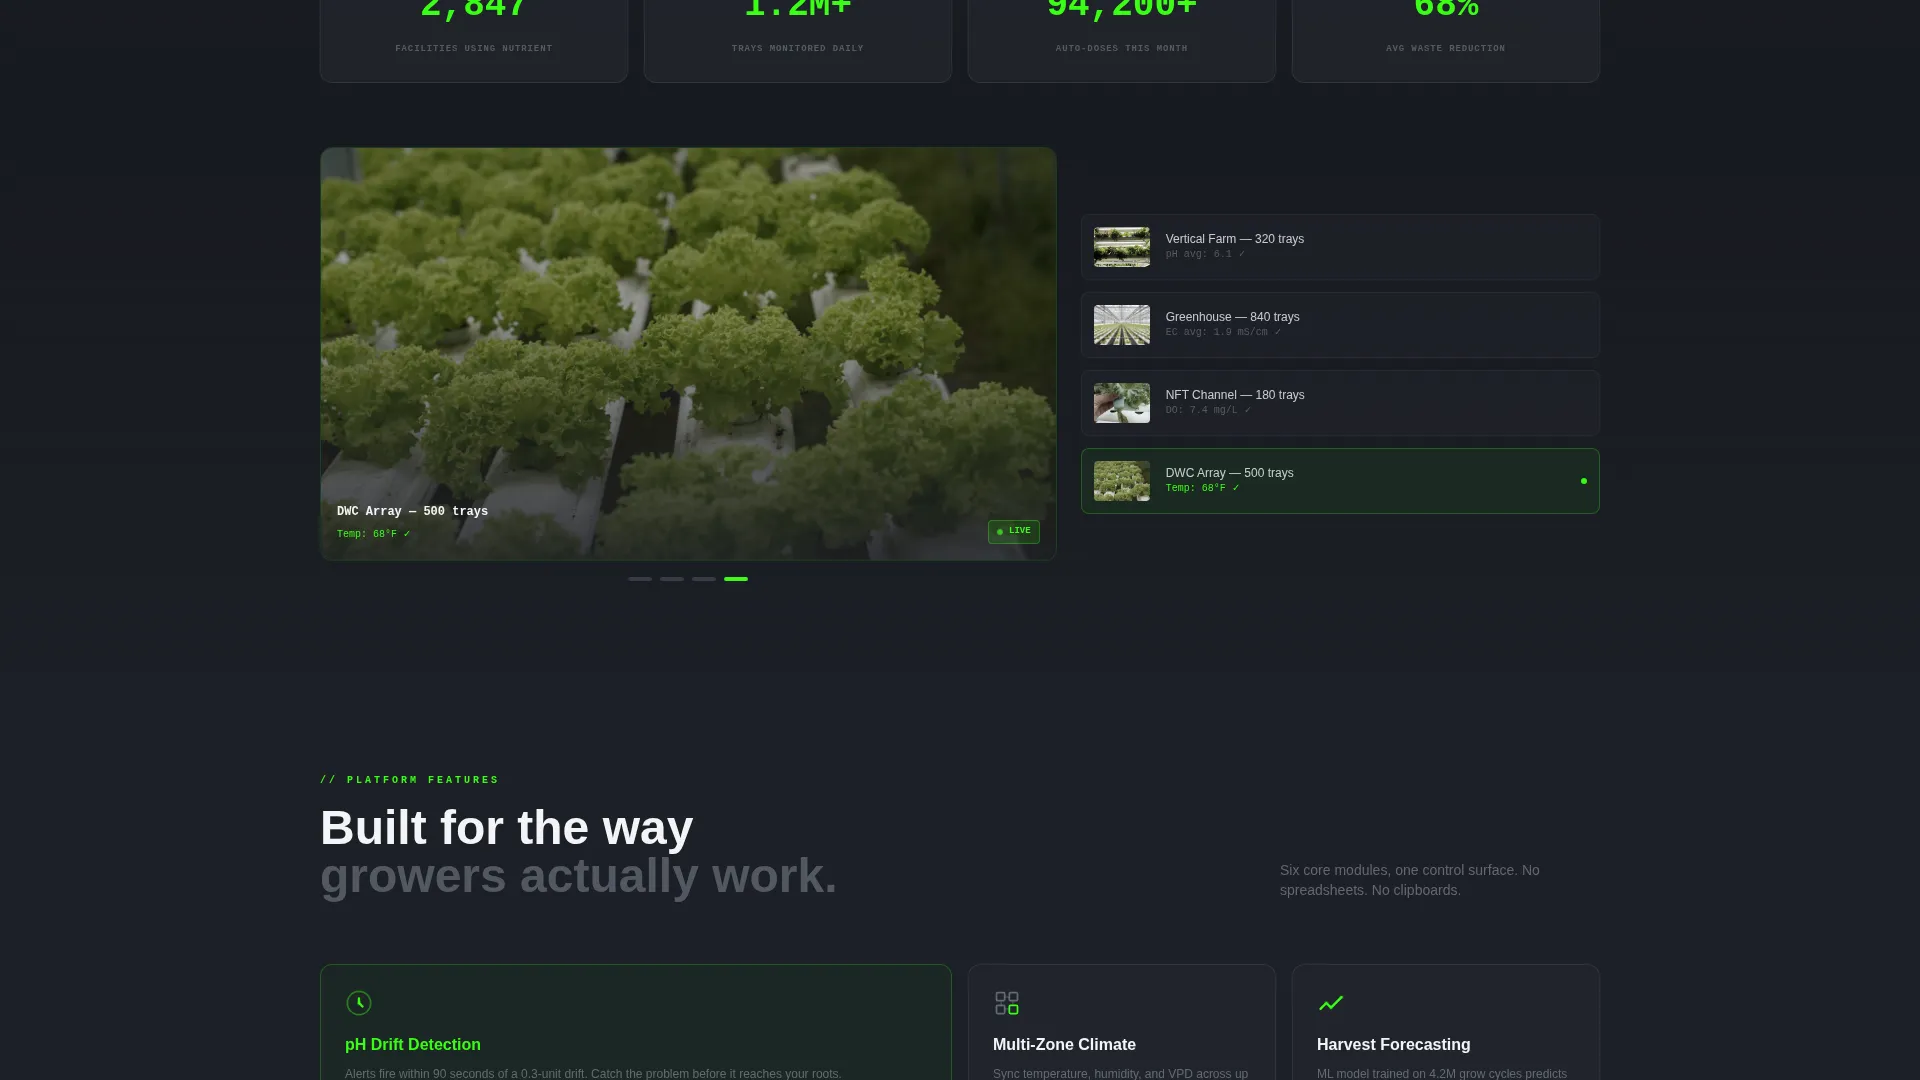This screenshot has height=1080, width=1920.
Task: Click the pH Drift Detection clock icon
Action: click(x=359, y=1003)
